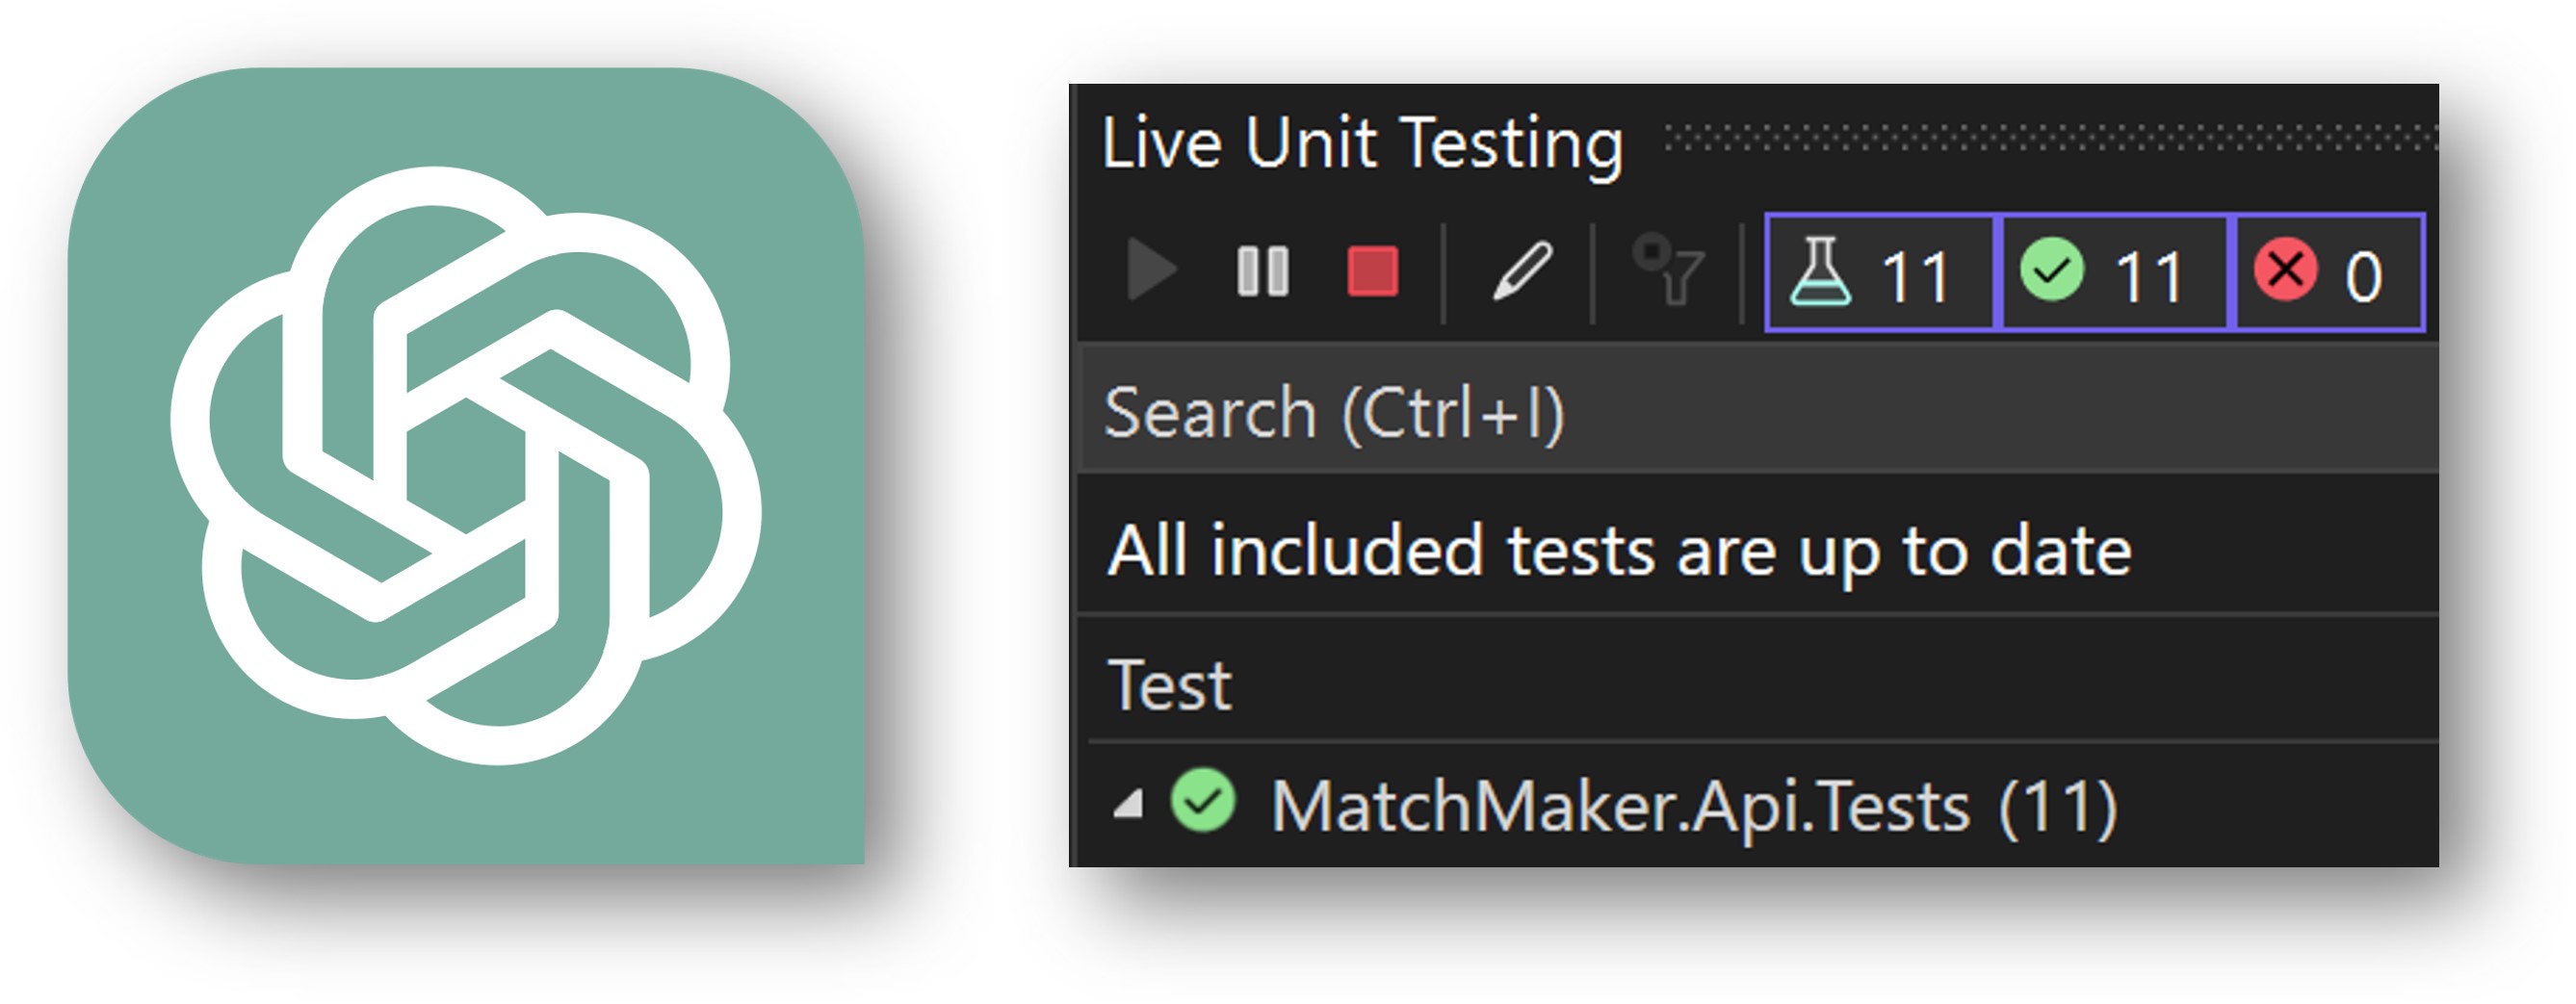Click the red X failed icon

pos(2285,270)
